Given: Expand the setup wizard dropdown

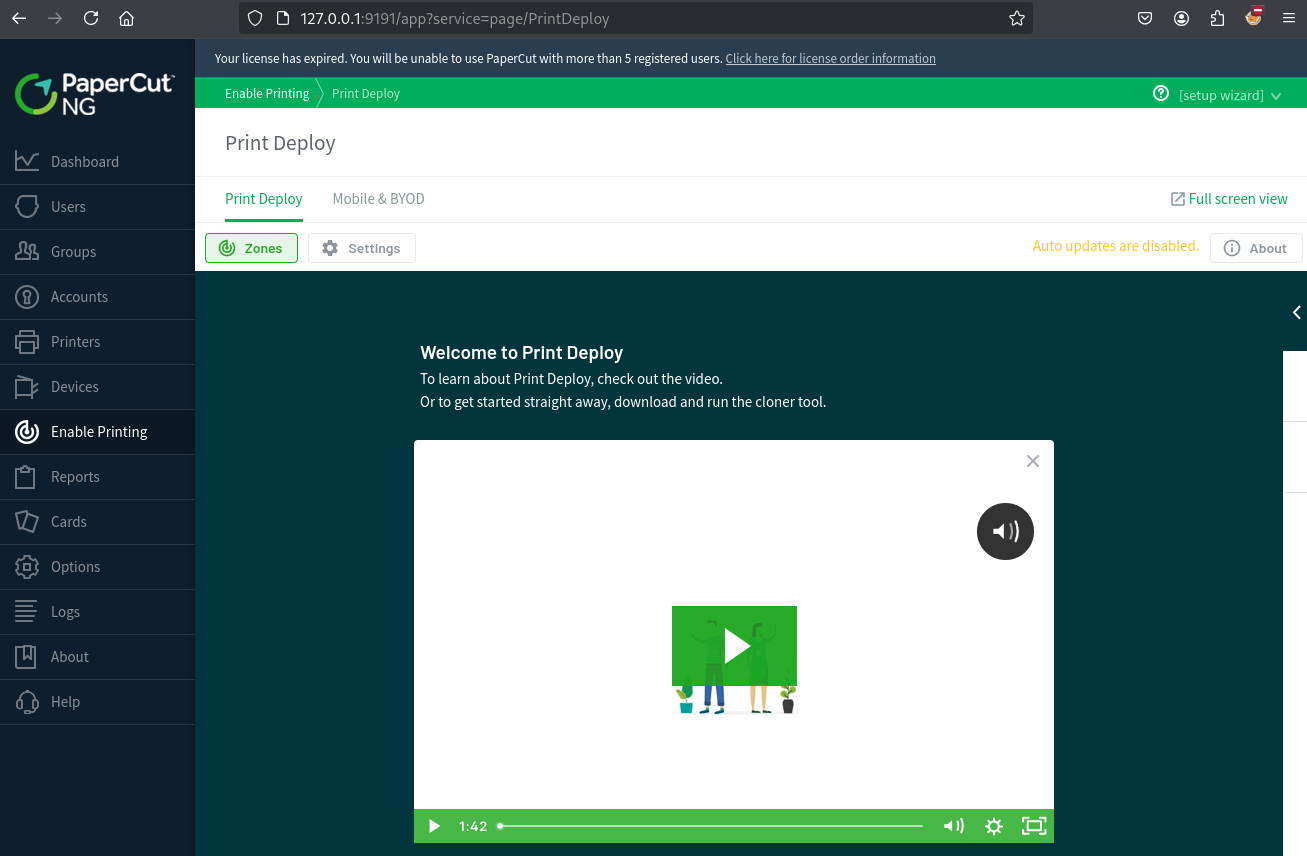Looking at the screenshot, I should pos(1230,95).
